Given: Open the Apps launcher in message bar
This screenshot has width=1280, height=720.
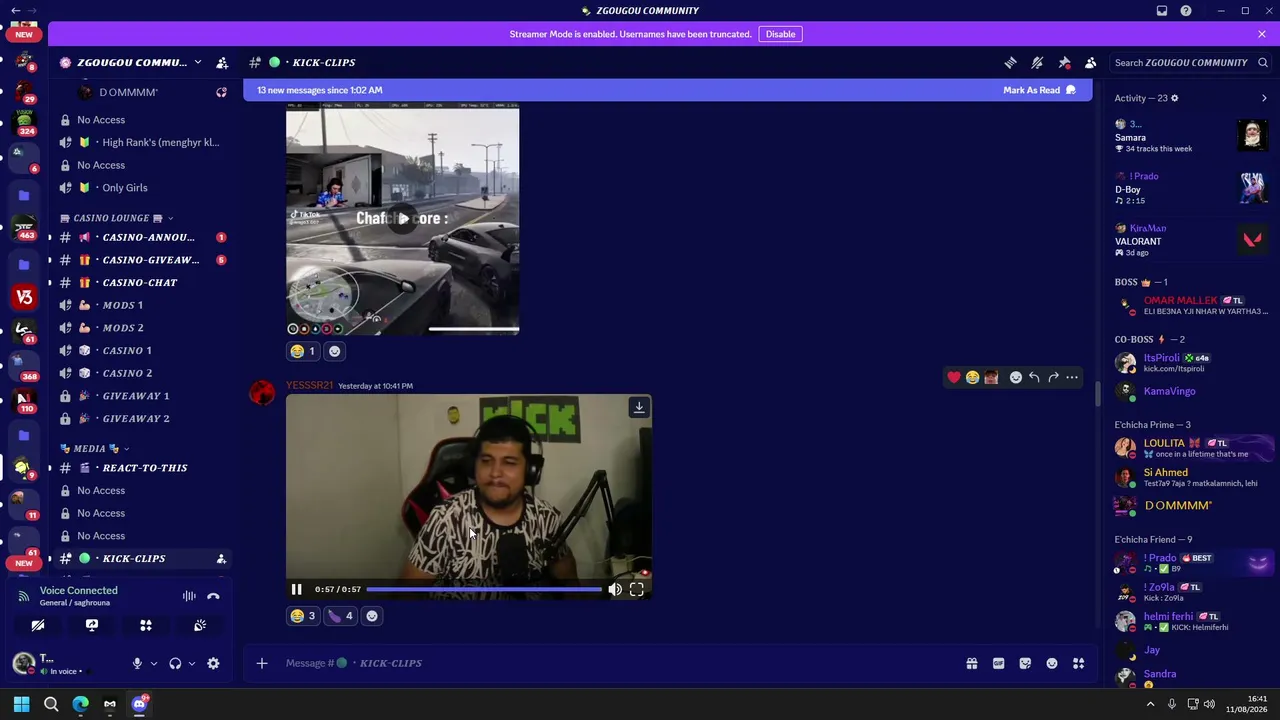Looking at the screenshot, I should pos(1079,663).
